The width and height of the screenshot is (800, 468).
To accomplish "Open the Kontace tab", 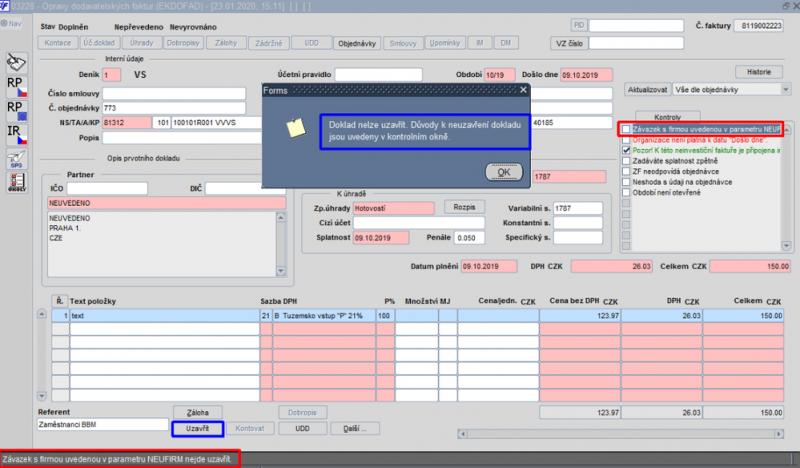I will click(58, 43).
